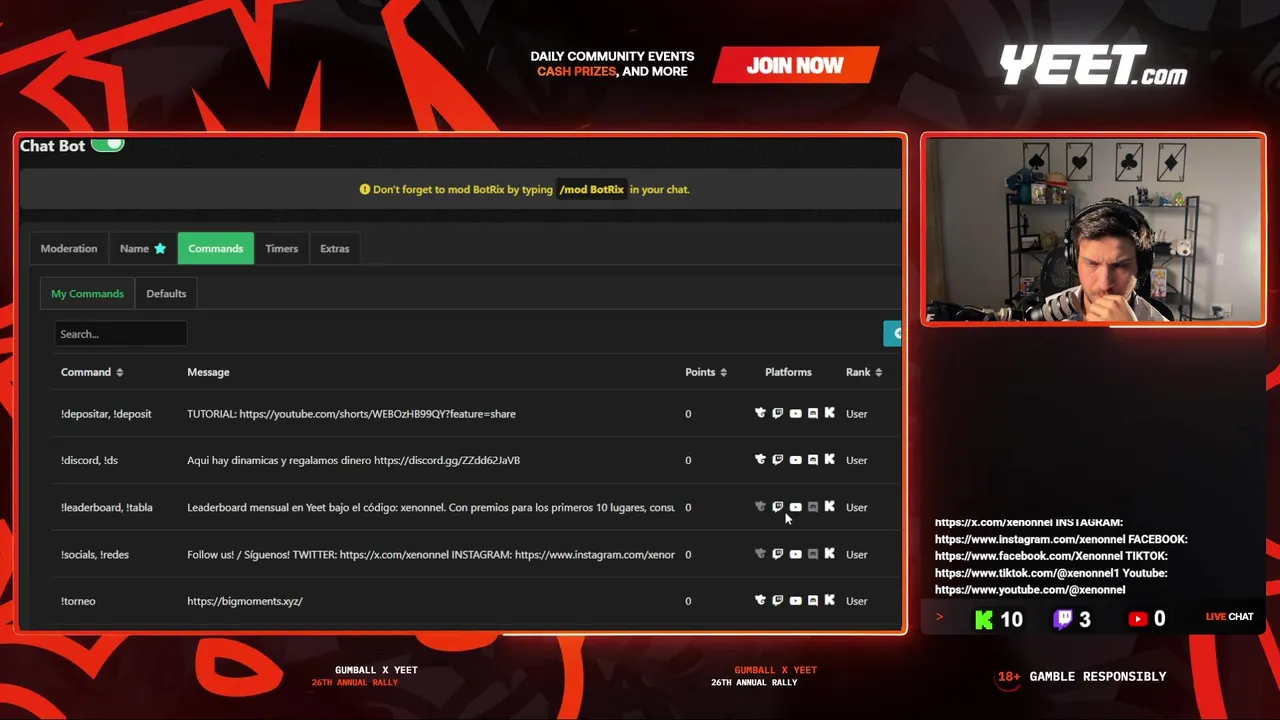Open the Moderation tab

(x=69, y=248)
